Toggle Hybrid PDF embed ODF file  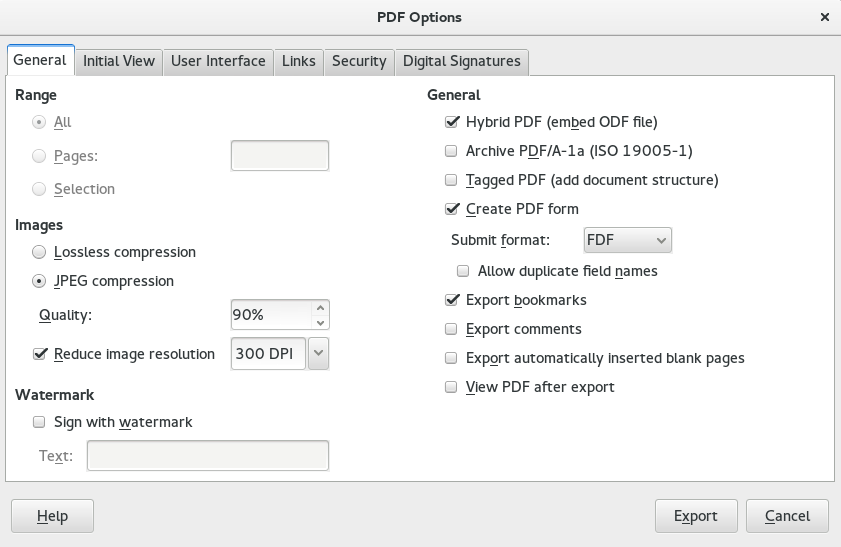coord(451,123)
